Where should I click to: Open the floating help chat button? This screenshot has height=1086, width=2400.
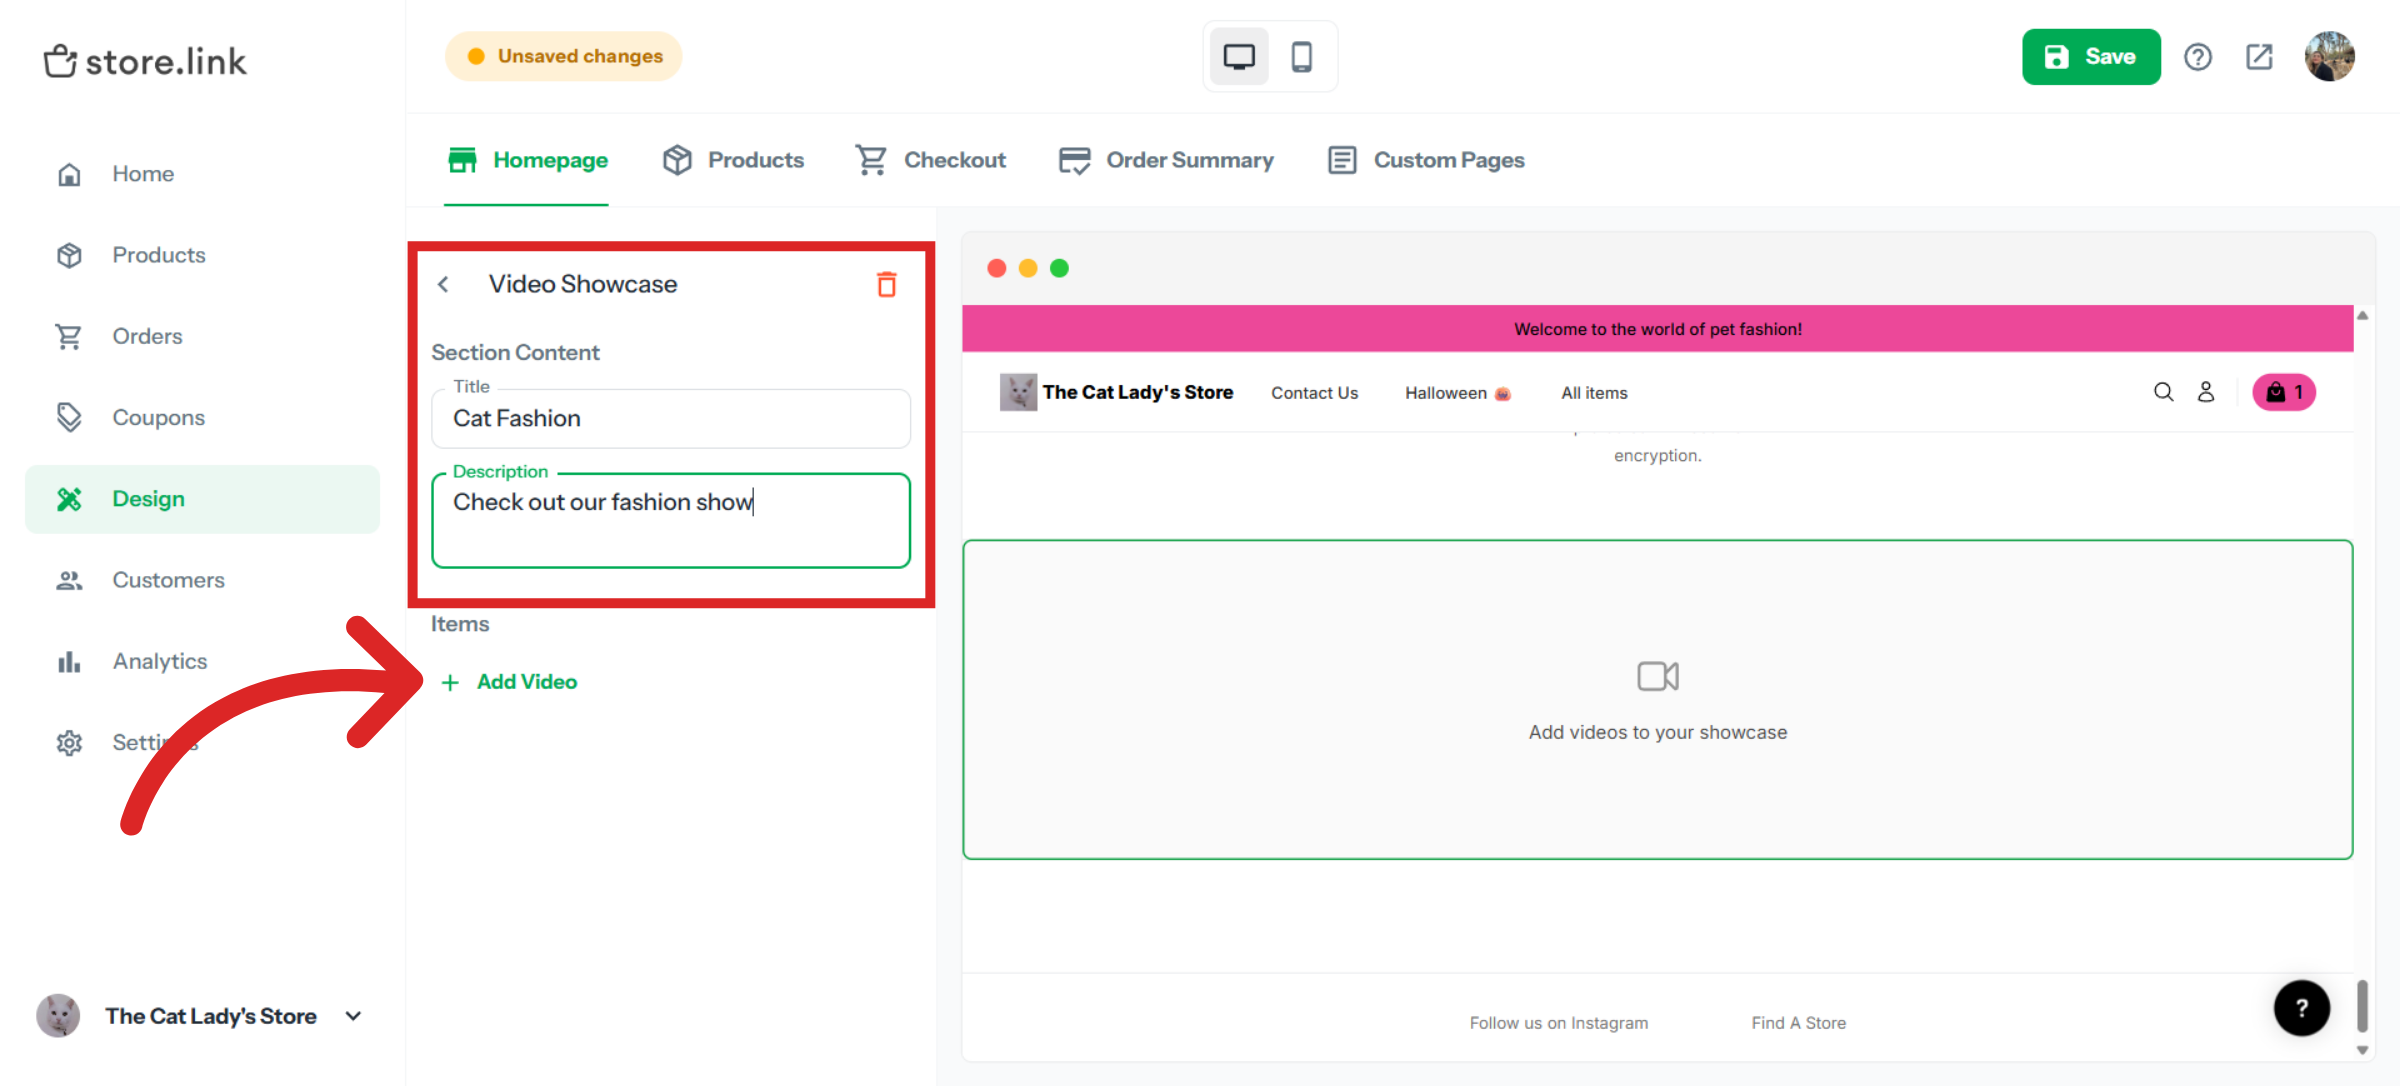coord(2301,1008)
